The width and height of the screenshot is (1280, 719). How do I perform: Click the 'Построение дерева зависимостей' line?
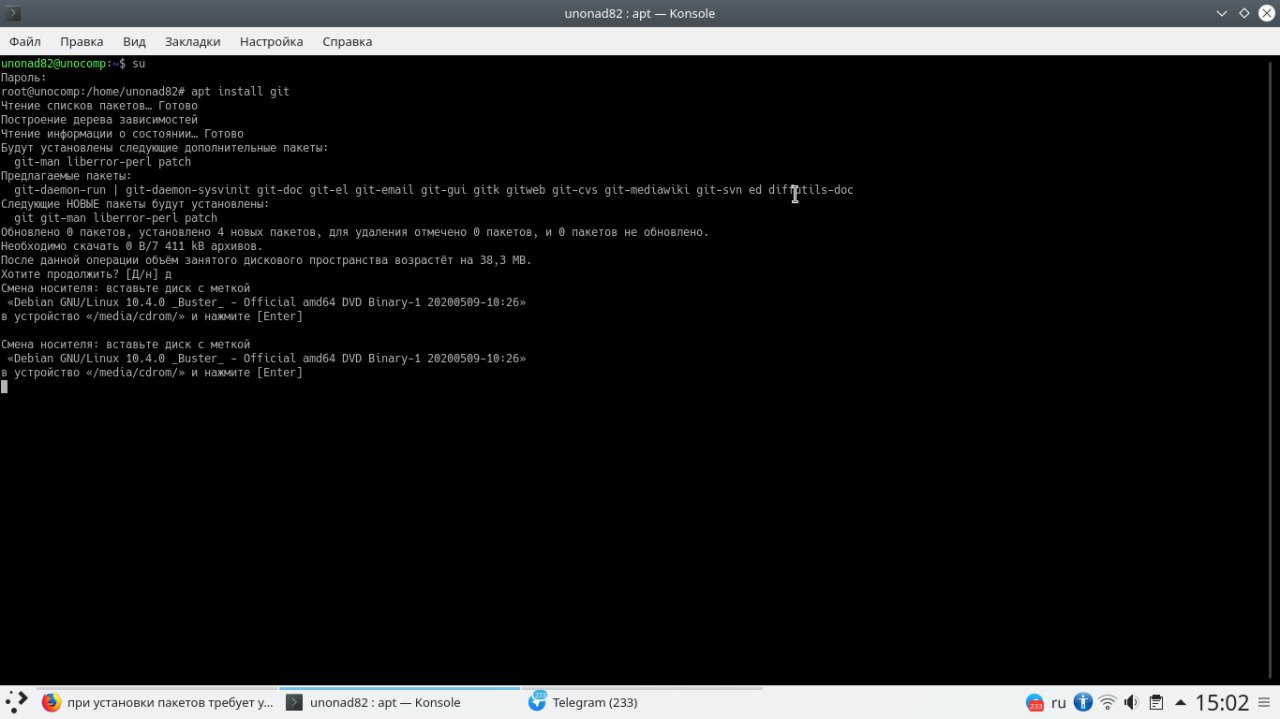[x=99, y=119]
